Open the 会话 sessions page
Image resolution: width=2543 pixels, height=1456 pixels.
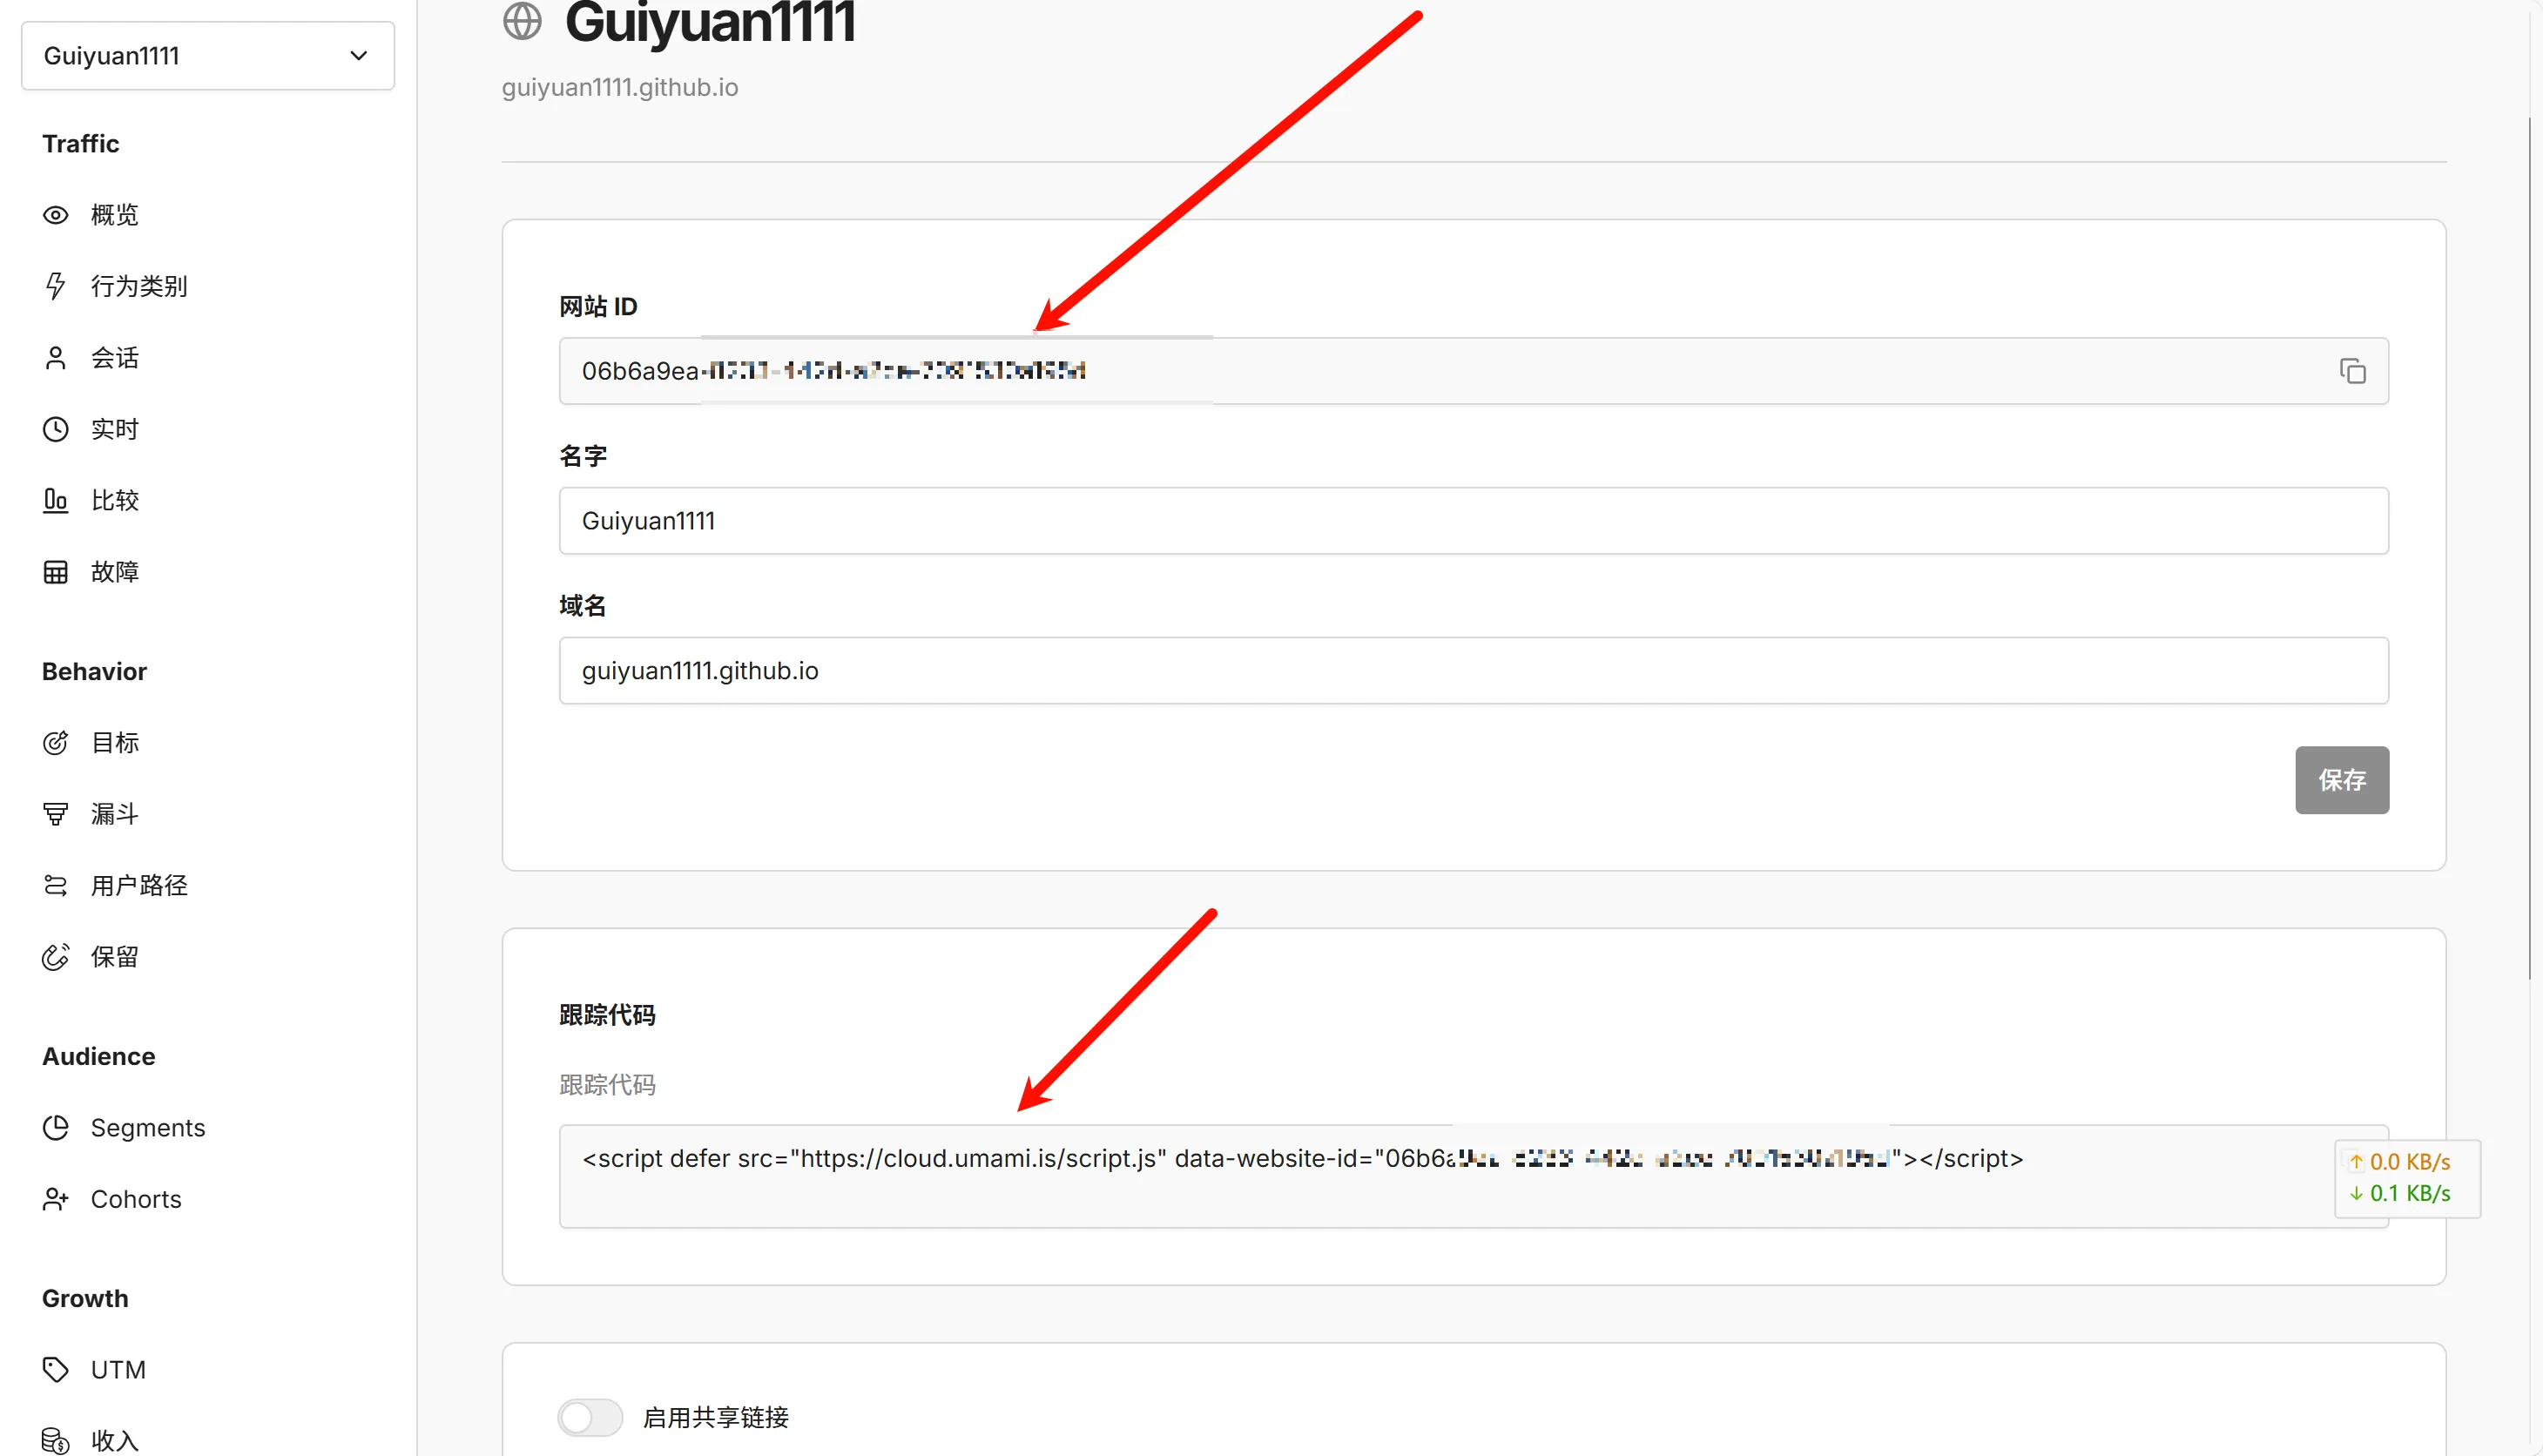coord(115,358)
